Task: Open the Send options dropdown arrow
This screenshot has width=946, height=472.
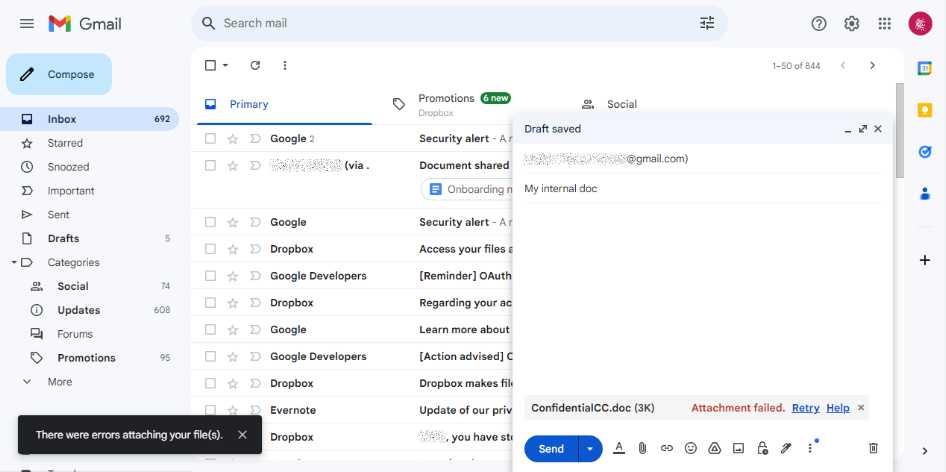Action: pos(590,448)
